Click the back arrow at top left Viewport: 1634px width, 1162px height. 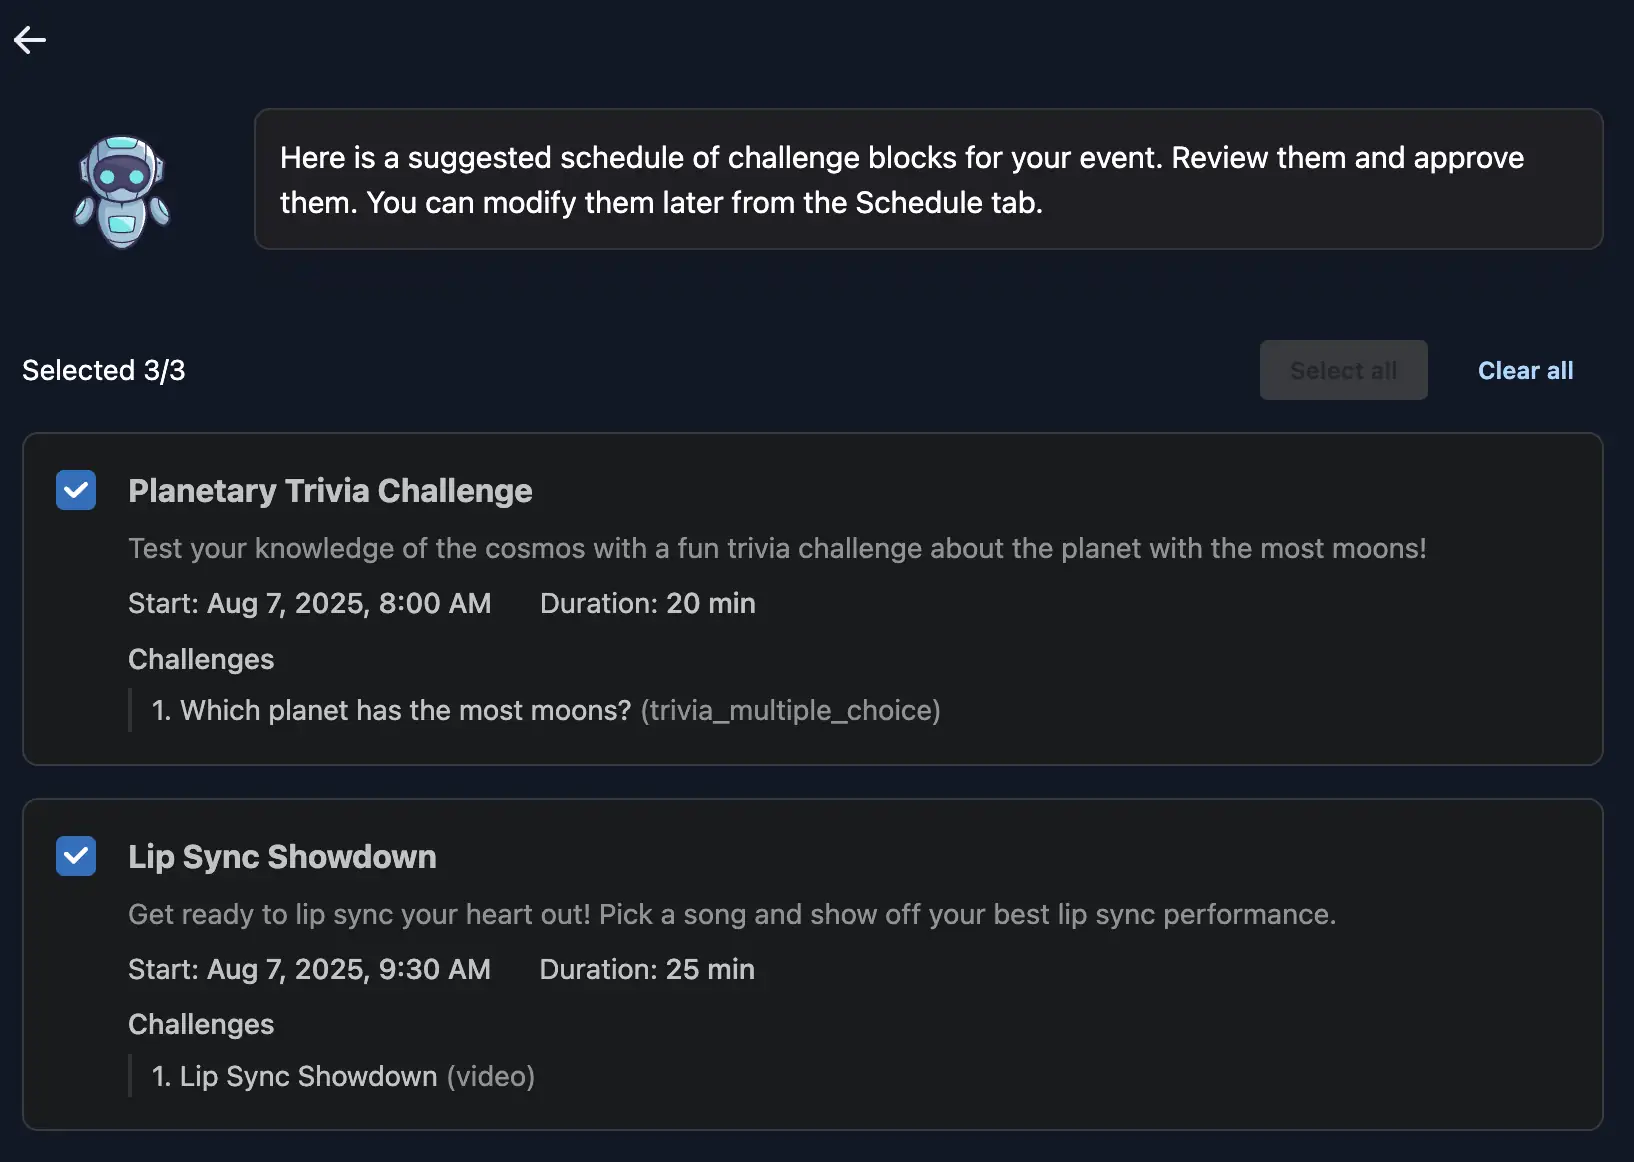point(29,40)
